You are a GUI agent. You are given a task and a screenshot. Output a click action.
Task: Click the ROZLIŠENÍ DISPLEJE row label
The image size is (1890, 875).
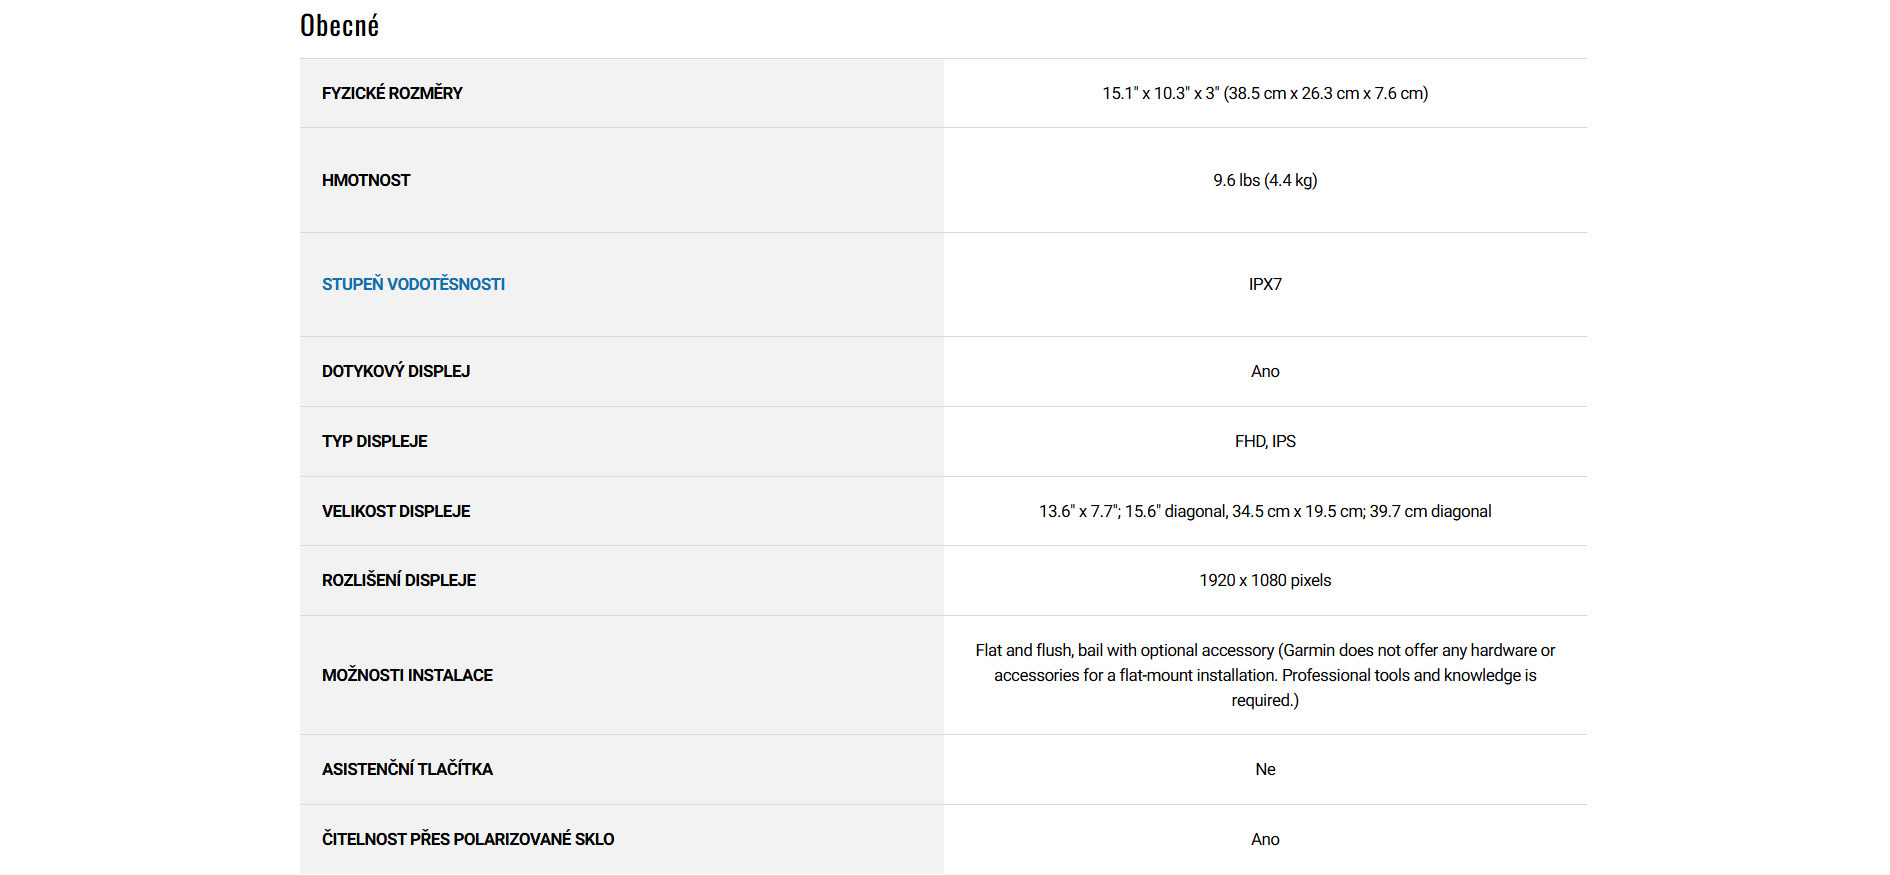click(399, 580)
